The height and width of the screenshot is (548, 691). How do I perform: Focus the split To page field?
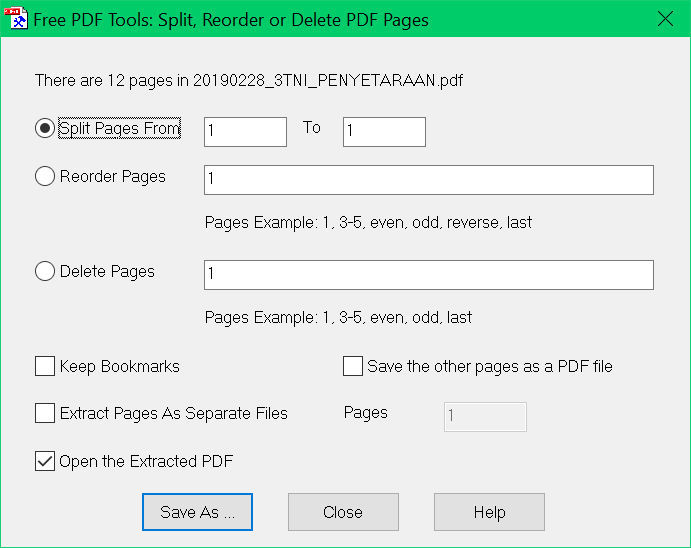(x=384, y=132)
